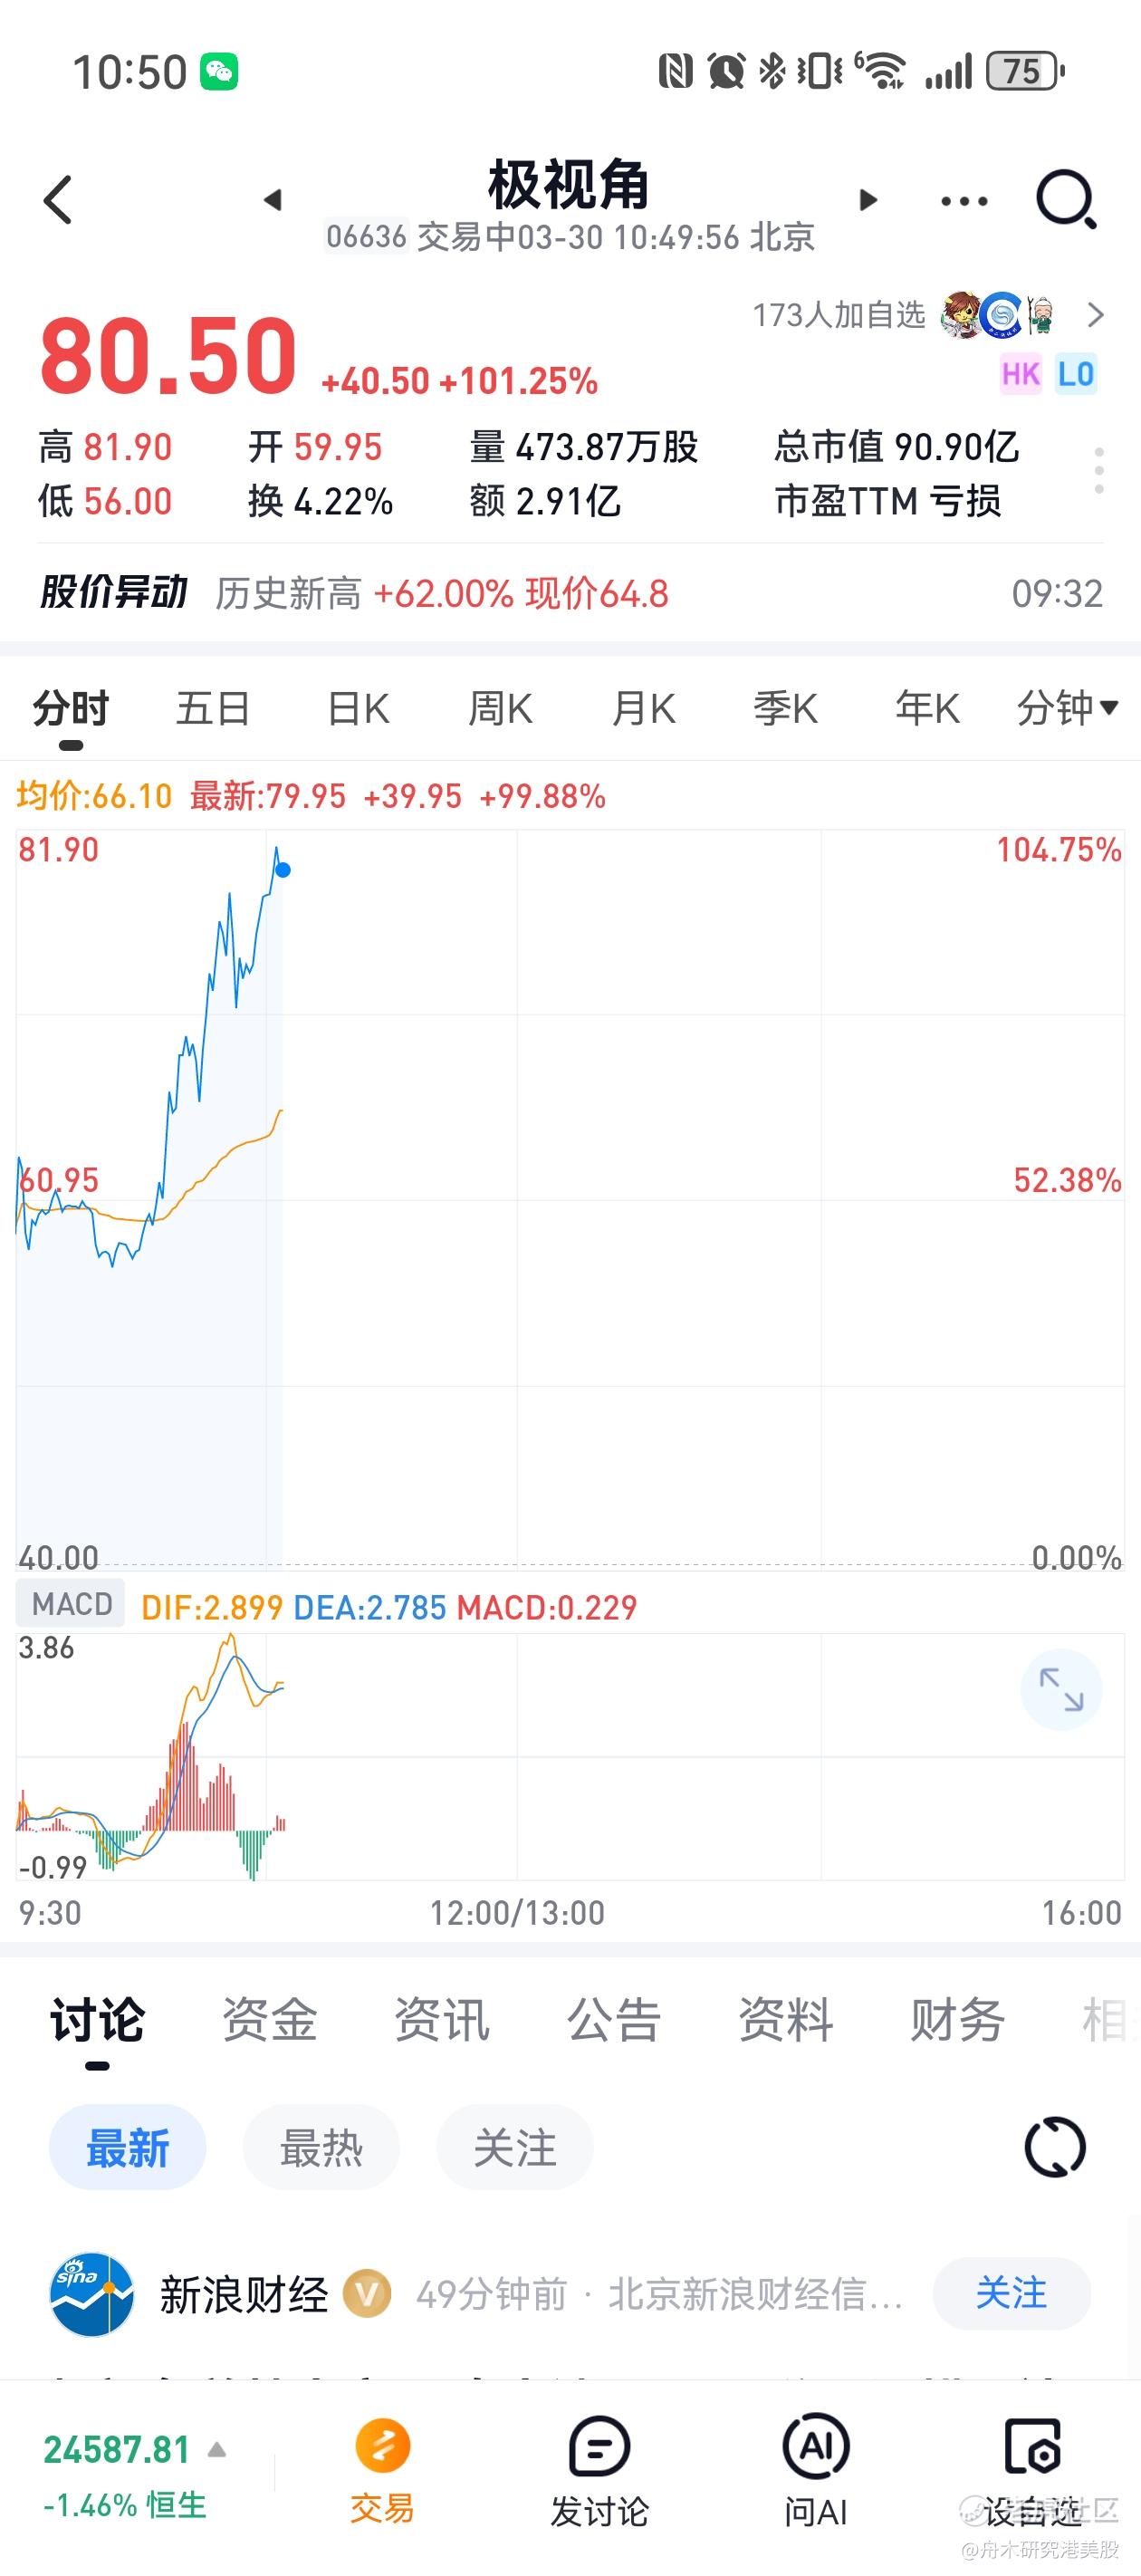Expand the 173人加自选 chevron
Viewport: 1141px width, 2576px height.
1096,316
